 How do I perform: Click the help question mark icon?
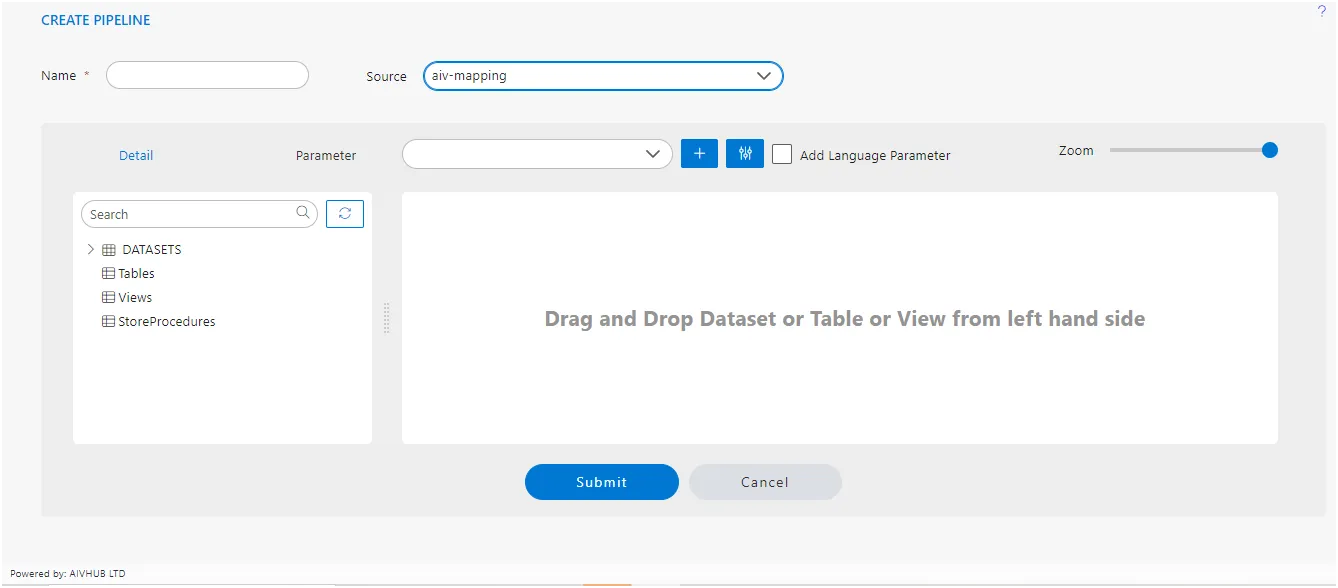1321,11
